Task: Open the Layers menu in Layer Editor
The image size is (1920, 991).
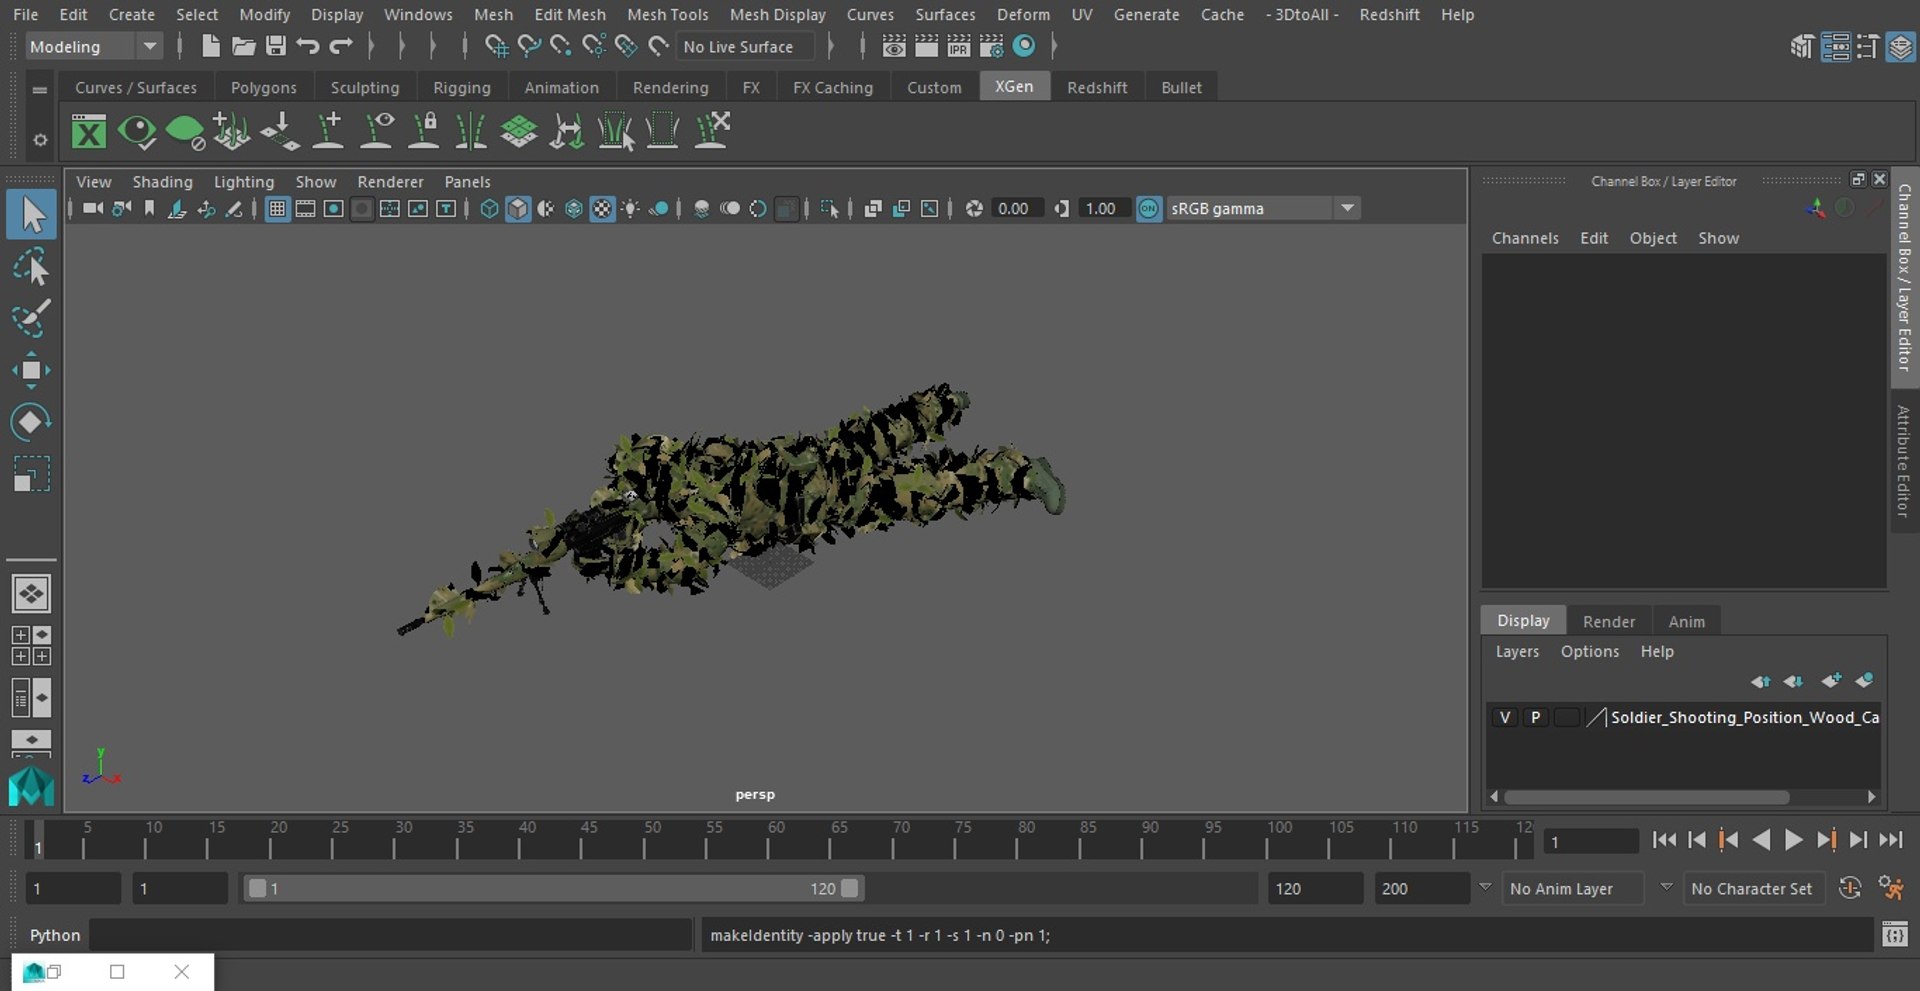Action: [1517, 651]
